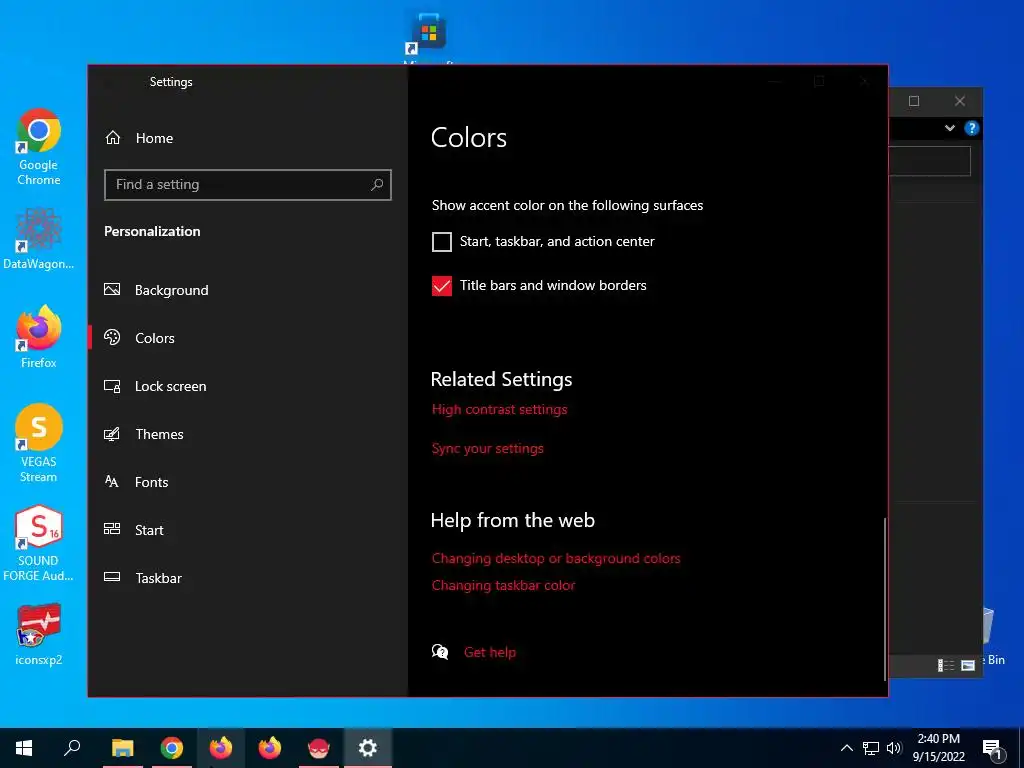Click the Find a setting search box
This screenshot has width=1024, height=768.
[x=248, y=185]
